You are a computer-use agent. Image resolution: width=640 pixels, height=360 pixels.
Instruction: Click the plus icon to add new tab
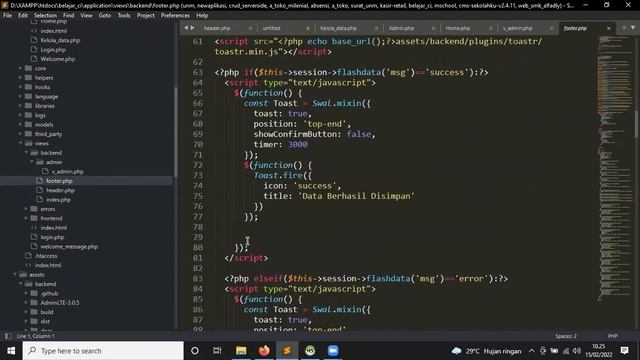tap(624, 28)
